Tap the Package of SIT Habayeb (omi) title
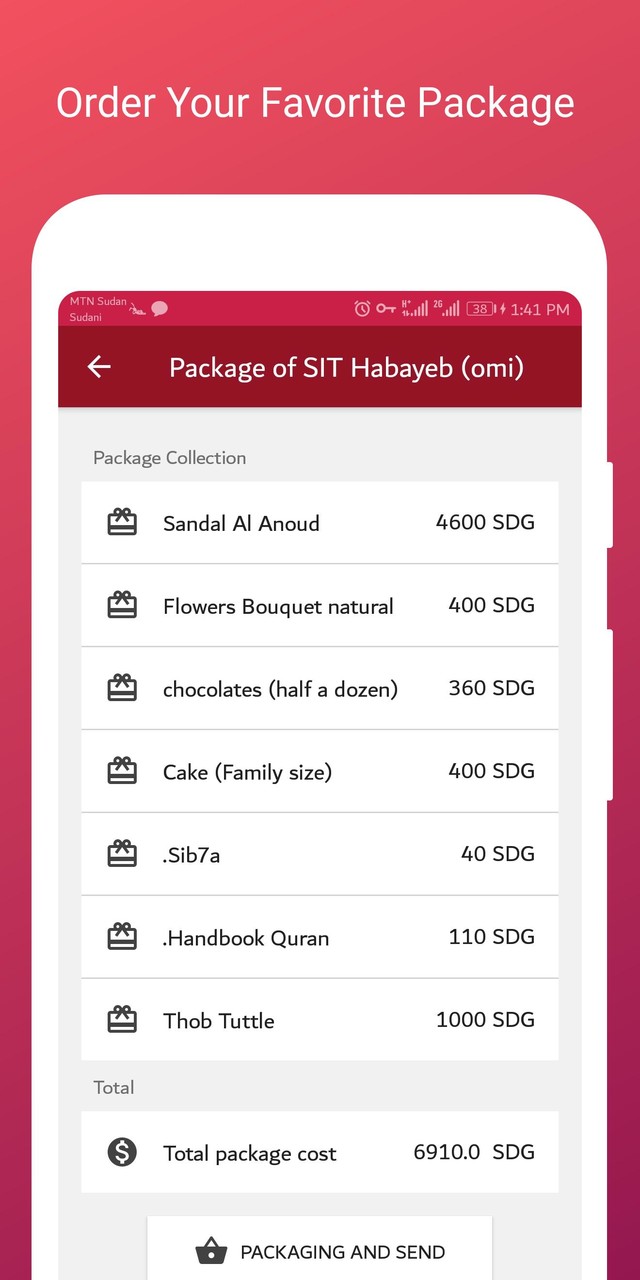The width and height of the screenshot is (640, 1280). click(347, 367)
